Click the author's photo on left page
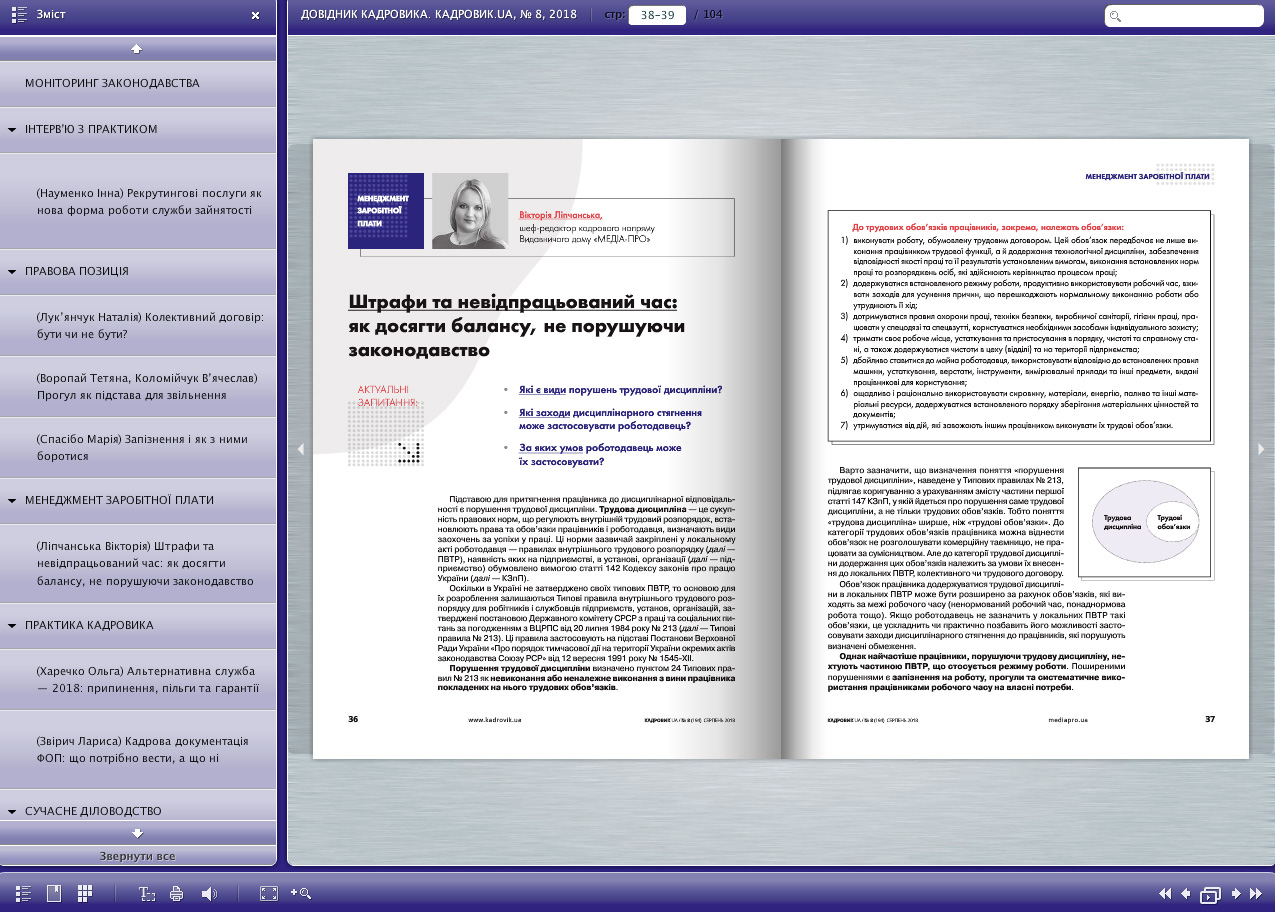 (470, 211)
